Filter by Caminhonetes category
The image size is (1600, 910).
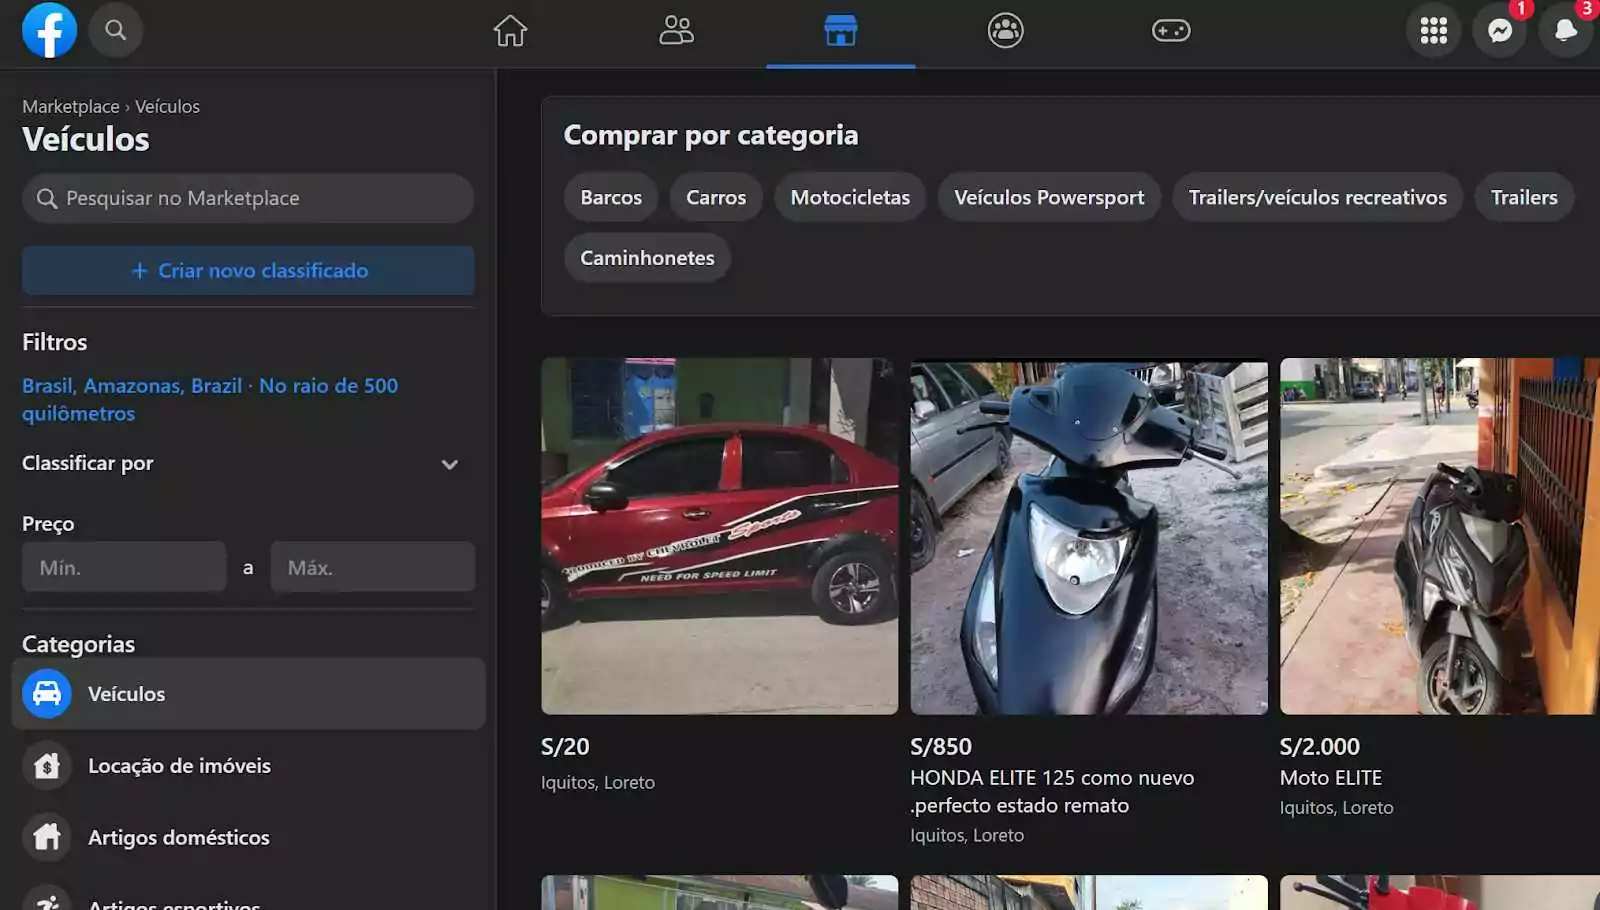point(647,257)
